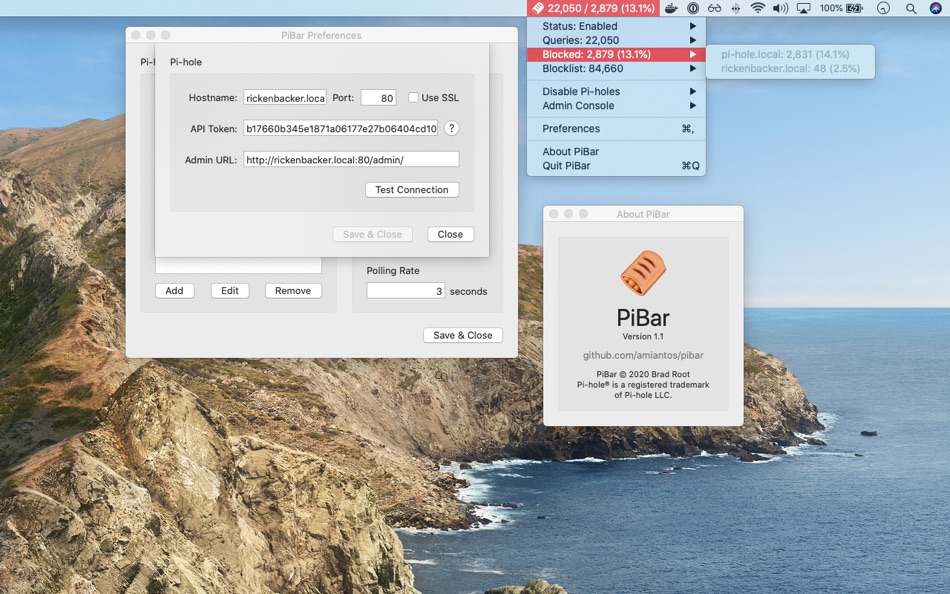This screenshot has width=950, height=594.
Task: Click the circular clock-style menu bar icon
Action: tap(883, 8)
